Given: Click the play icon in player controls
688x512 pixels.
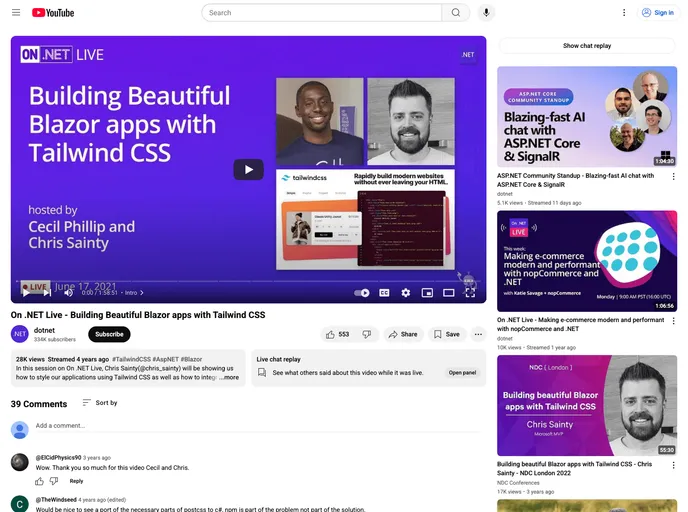Looking at the screenshot, I should 26,293.
